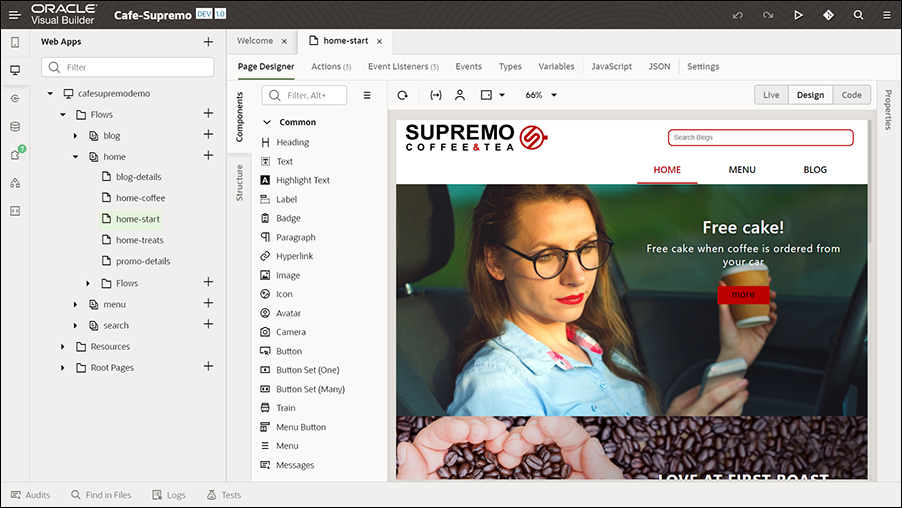The width and height of the screenshot is (902, 508).
Task: Add a page using plus beside home
Action: [x=208, y=155]
